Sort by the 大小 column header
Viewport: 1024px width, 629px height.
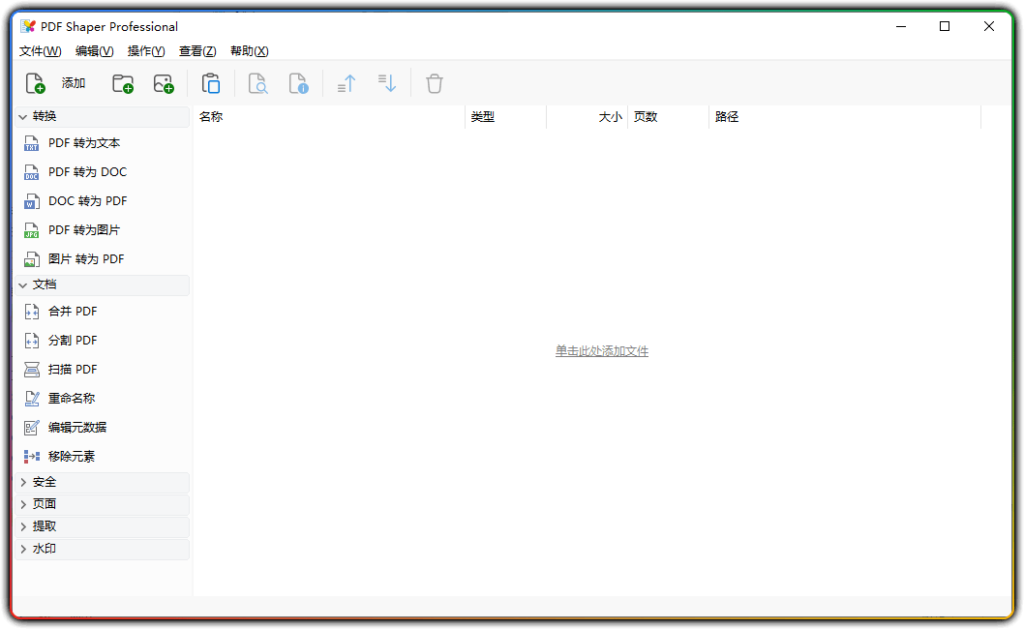tap(587, 117)
